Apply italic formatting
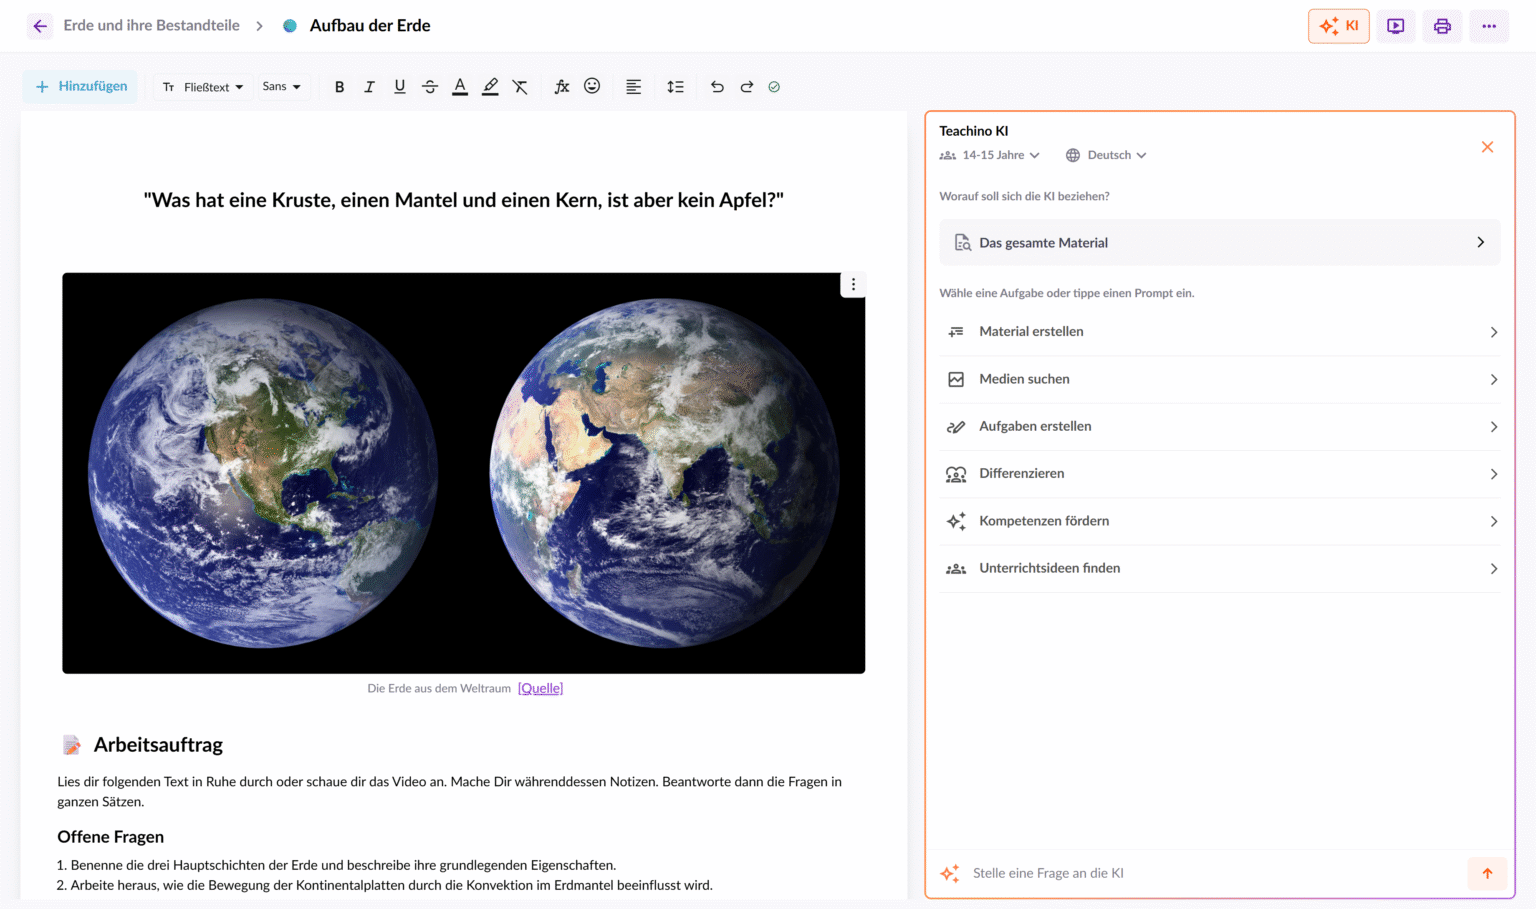 (x=369, y=87)
